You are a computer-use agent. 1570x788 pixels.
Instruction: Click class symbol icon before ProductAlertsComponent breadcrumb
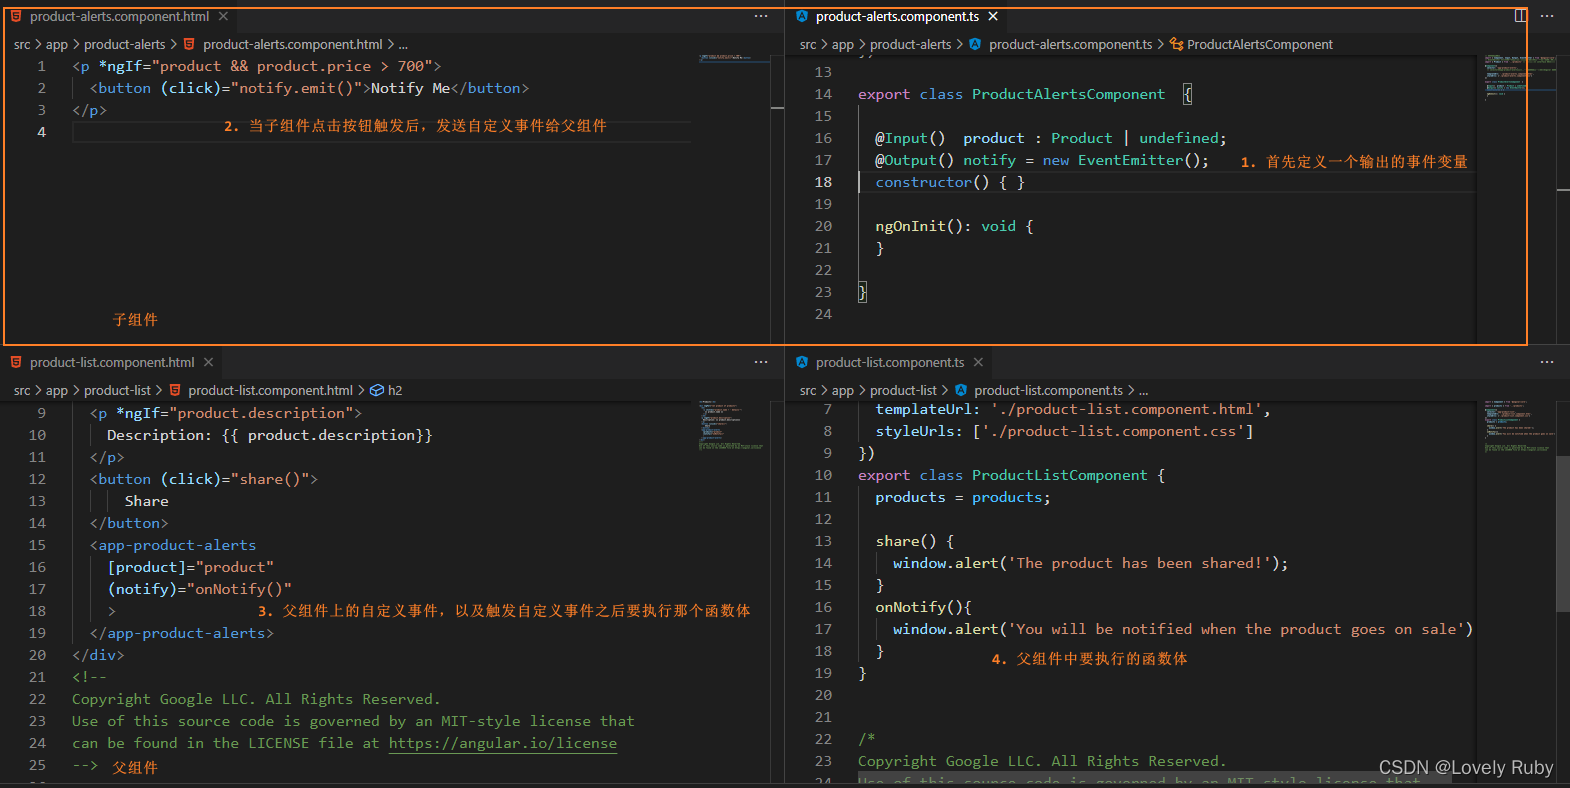coord(1176,44)
